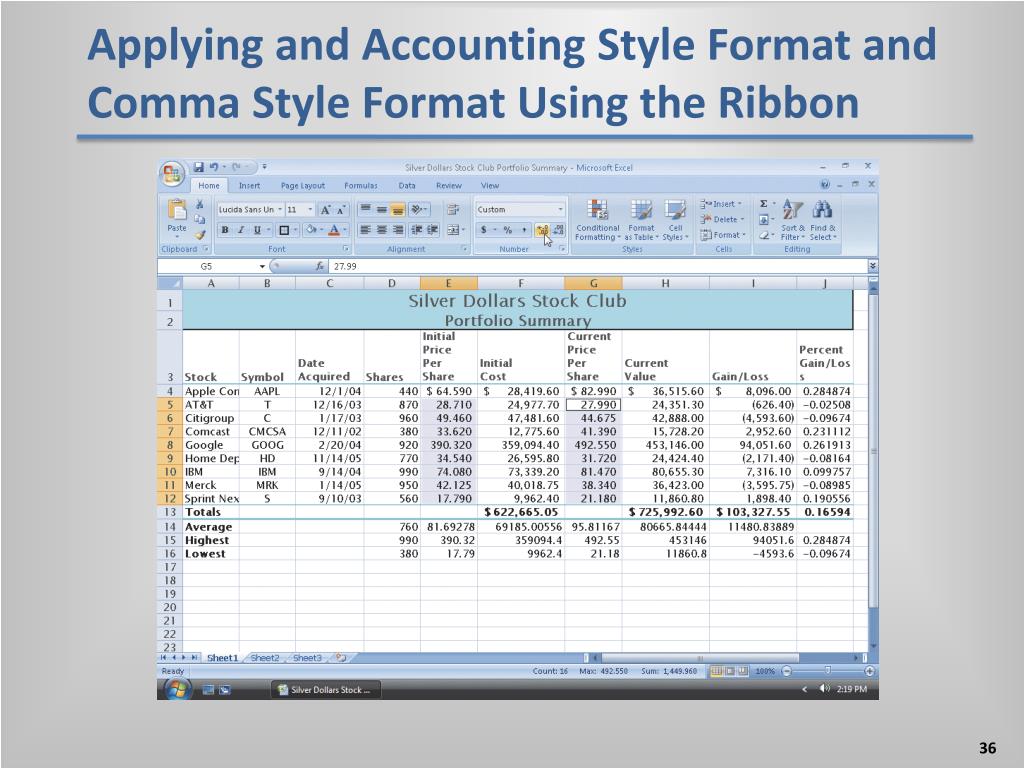
Task: Insert a new worksheet tab icon
Action: [x=340, y=658]
